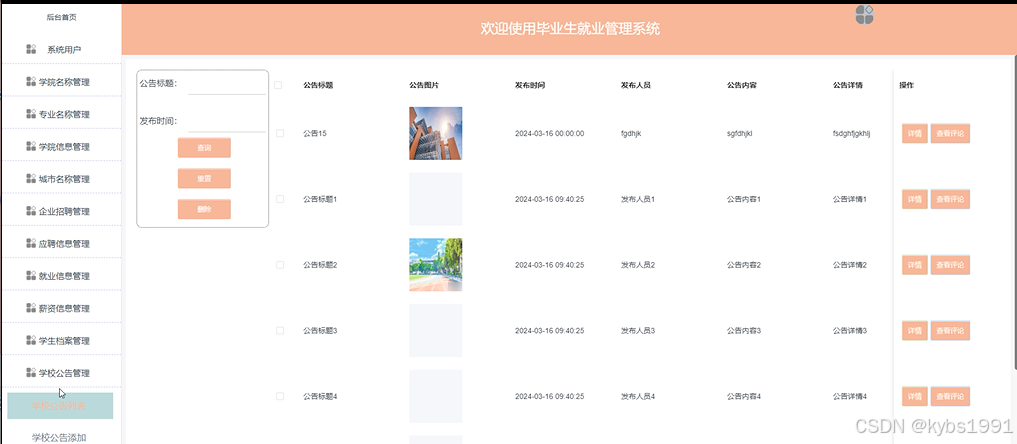Click the 学院信息管理 menu icon
Image resolution: width=1017 pixels, height=444 pixels.
point(30,146)
